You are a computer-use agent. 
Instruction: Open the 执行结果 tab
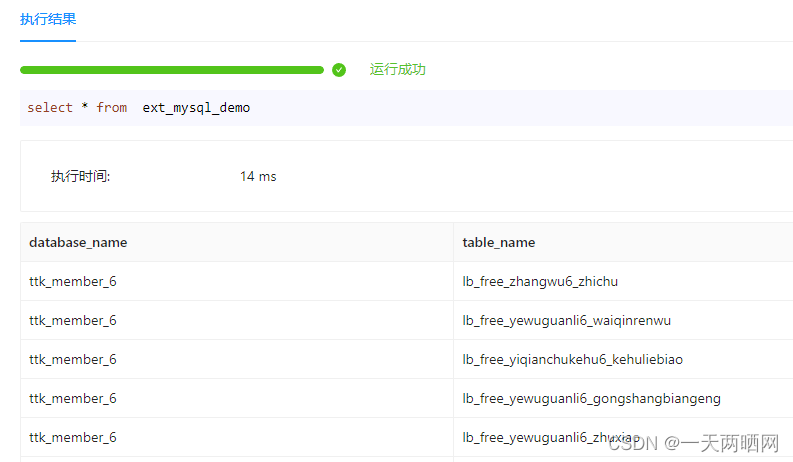click(48, 19)
